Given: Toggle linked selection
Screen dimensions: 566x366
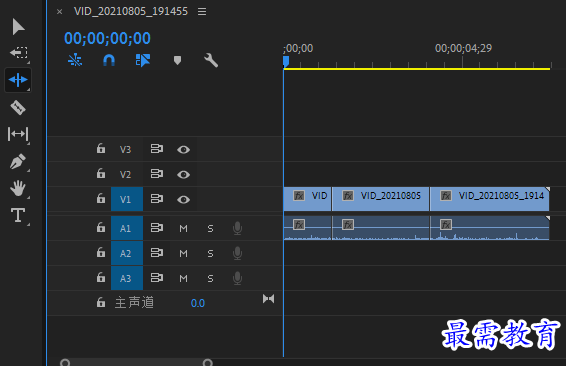Looking at the screenshot, I should 143,60.
